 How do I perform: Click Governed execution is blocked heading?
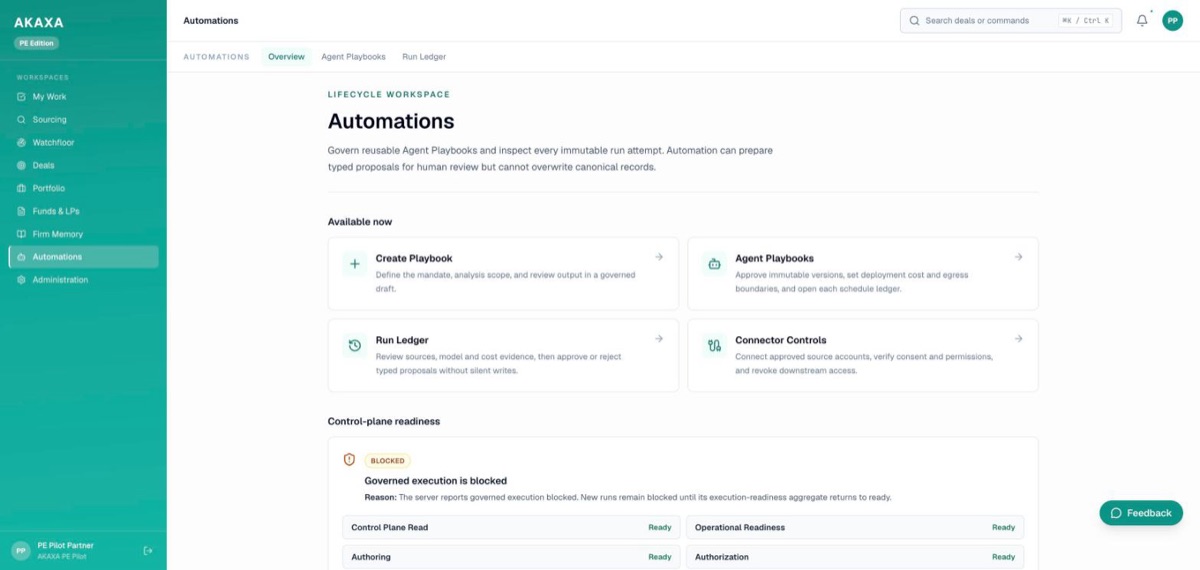click(435, 481)
